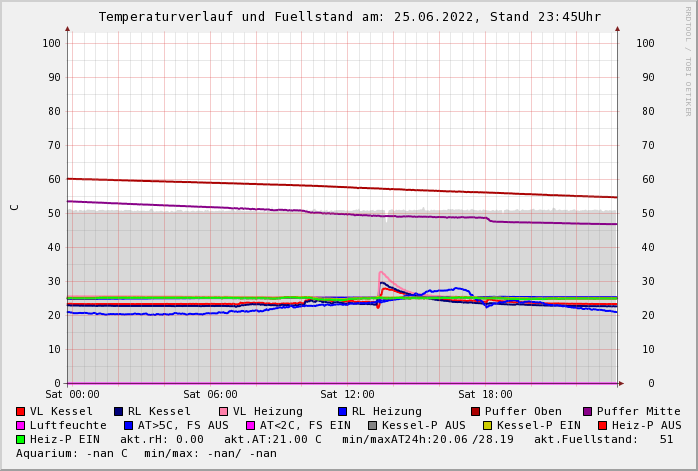Click the Kessel-P EIN yellow swatch

pyautogui.click(x=487, y=426)
